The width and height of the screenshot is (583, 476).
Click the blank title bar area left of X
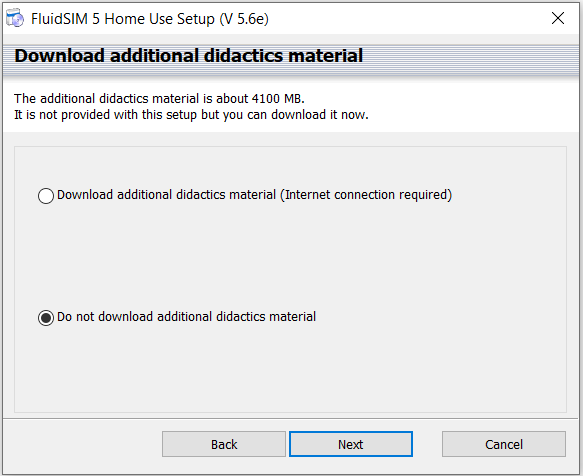(407, 19)
